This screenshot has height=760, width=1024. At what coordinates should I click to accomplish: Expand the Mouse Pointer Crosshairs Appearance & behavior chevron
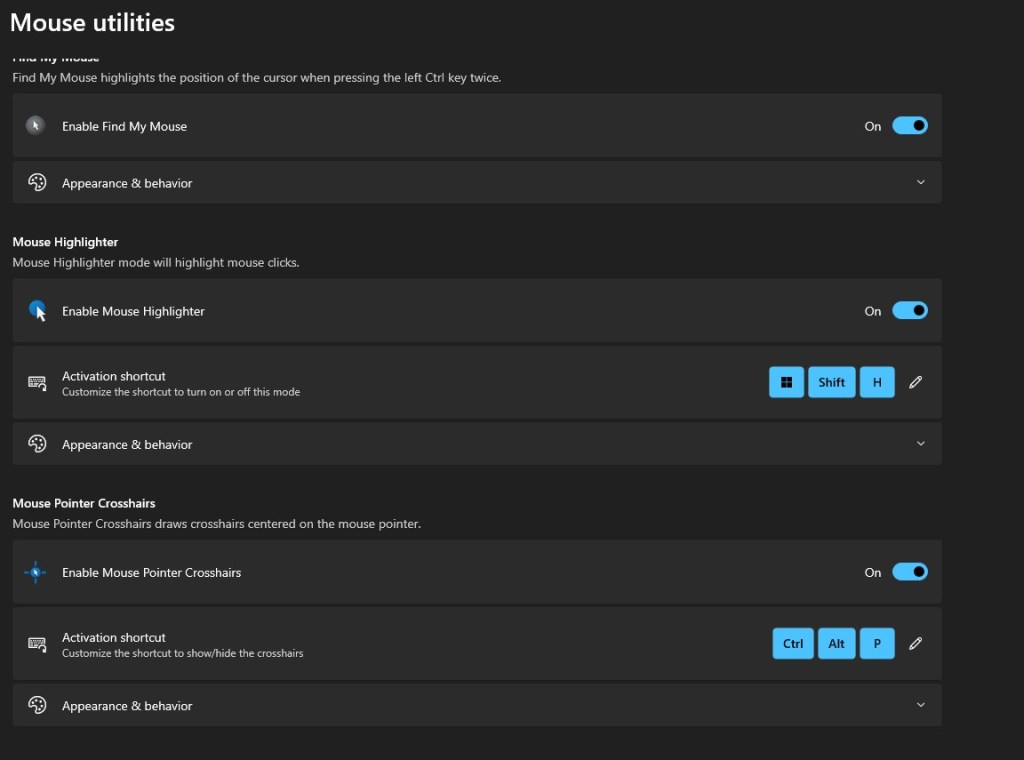[921, 705]
